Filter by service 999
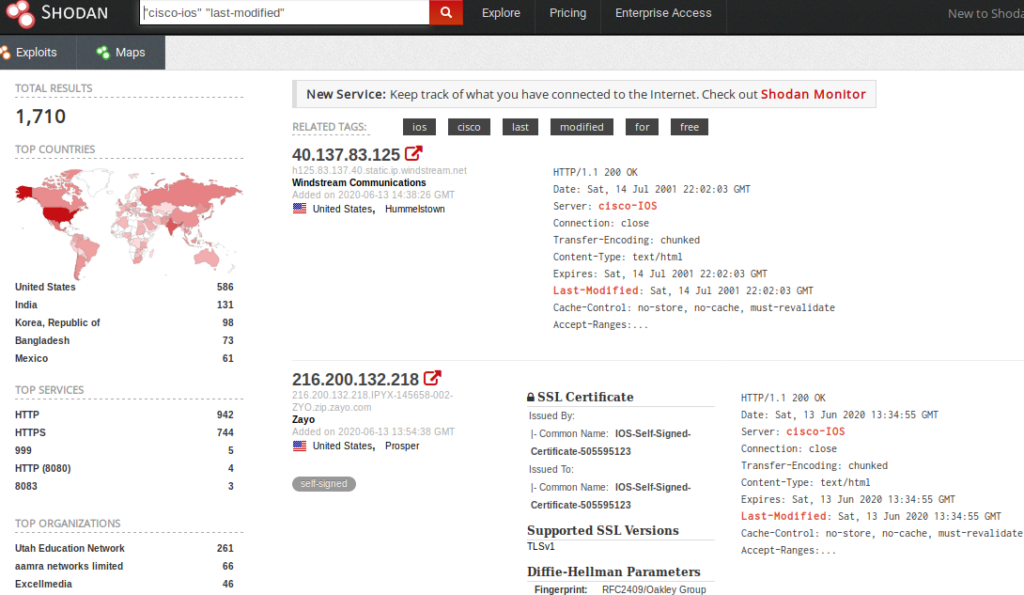Screen dimensions: 1024x595 pyautogui.click(x=23, y=450)
